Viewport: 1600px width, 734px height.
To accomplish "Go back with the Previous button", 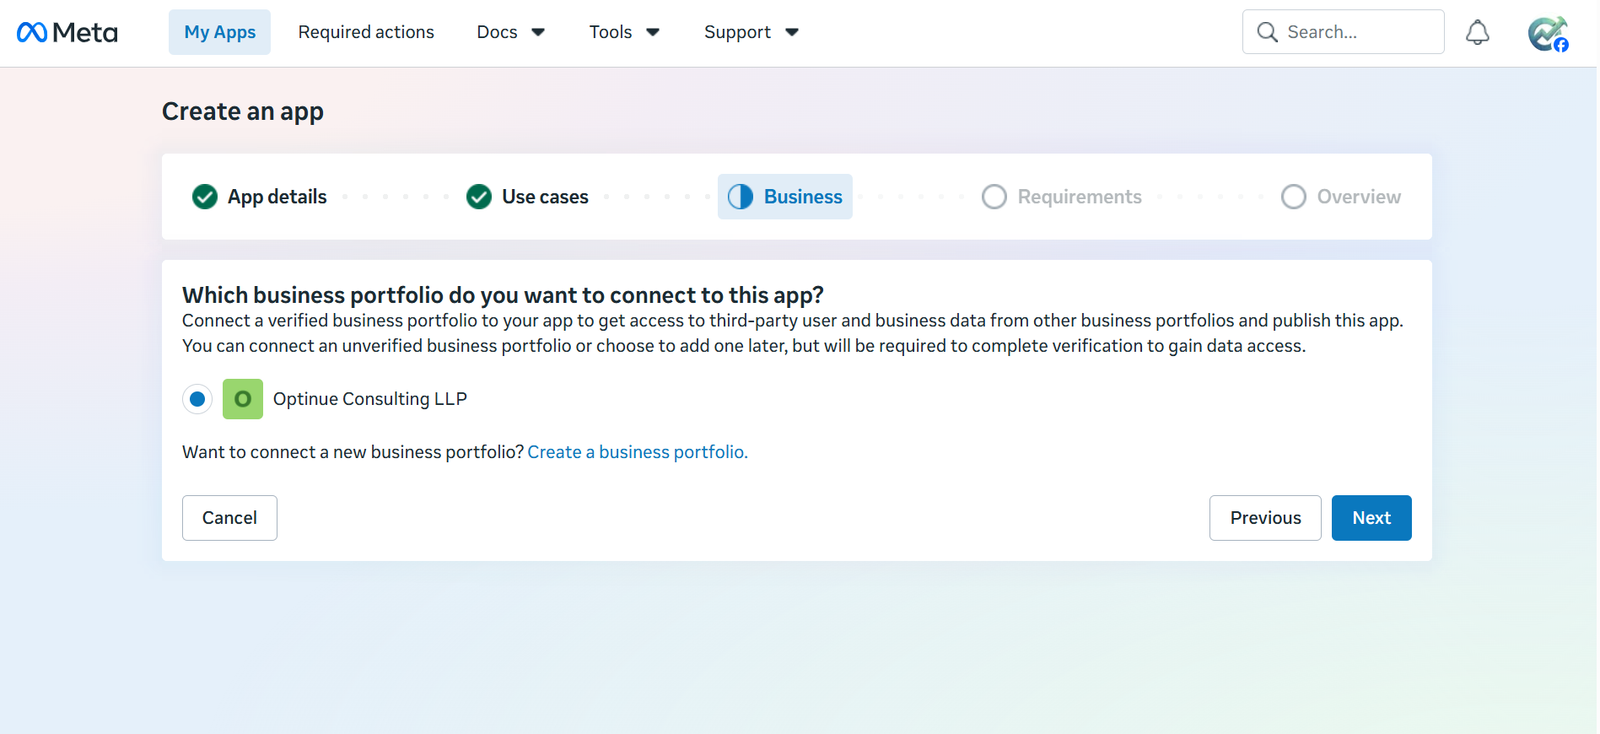I will click(x=1265, y=518).
